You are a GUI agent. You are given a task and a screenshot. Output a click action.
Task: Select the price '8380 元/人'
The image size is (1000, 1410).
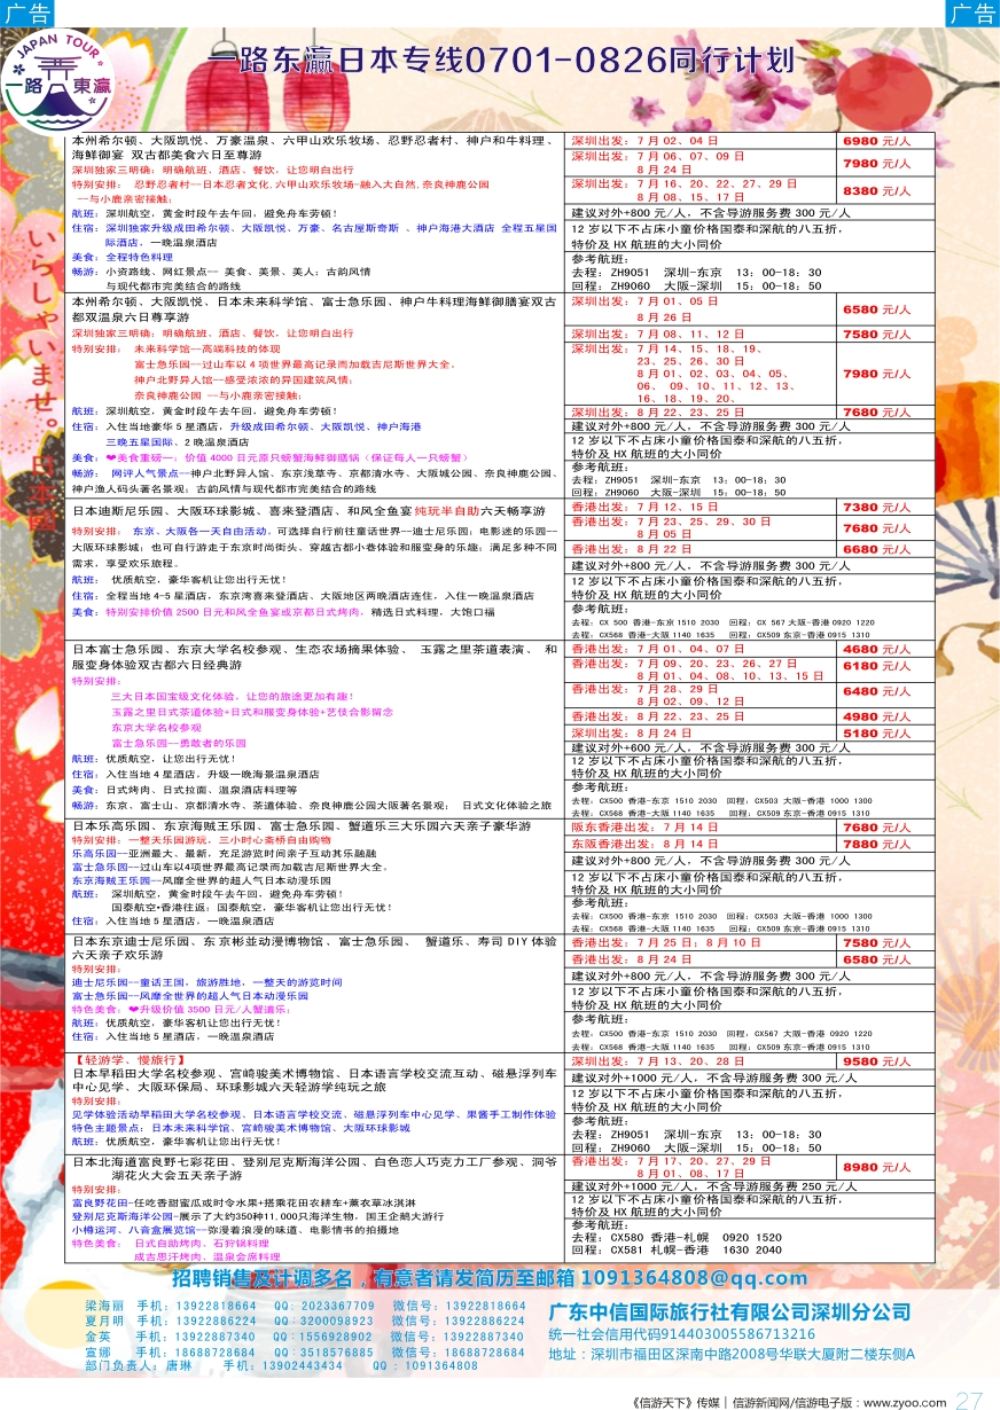click(x=876, y=191)
